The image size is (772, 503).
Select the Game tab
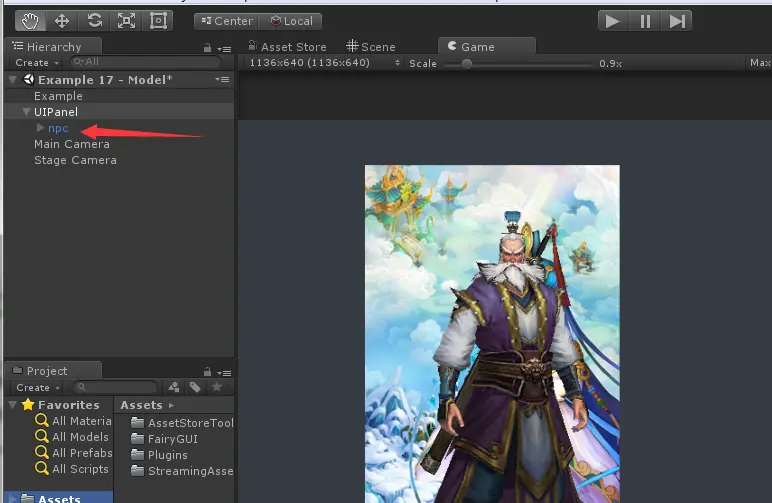click(x=486, y=47)
